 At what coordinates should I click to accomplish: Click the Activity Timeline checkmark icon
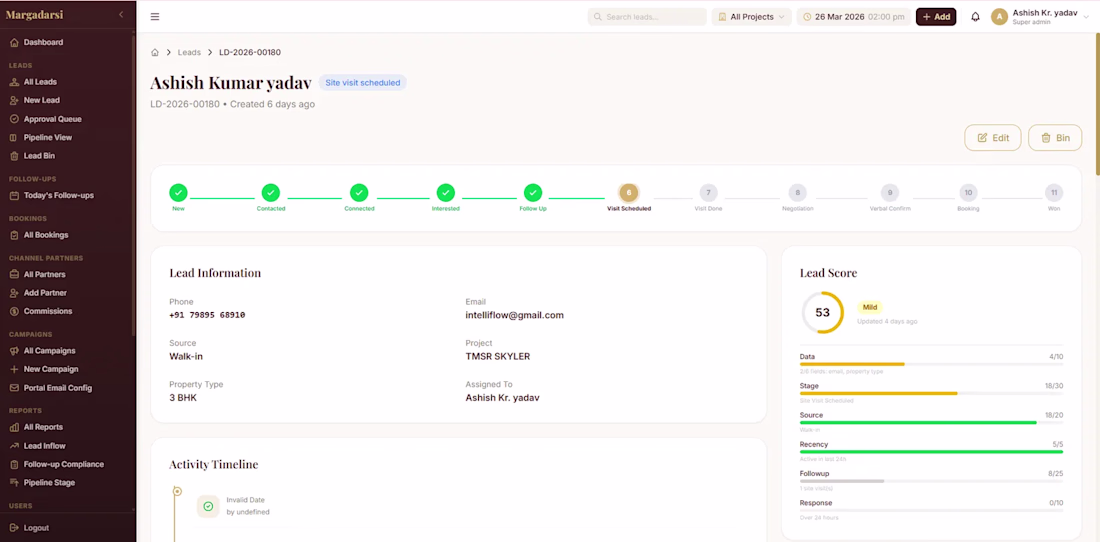[x=208, y=506]
